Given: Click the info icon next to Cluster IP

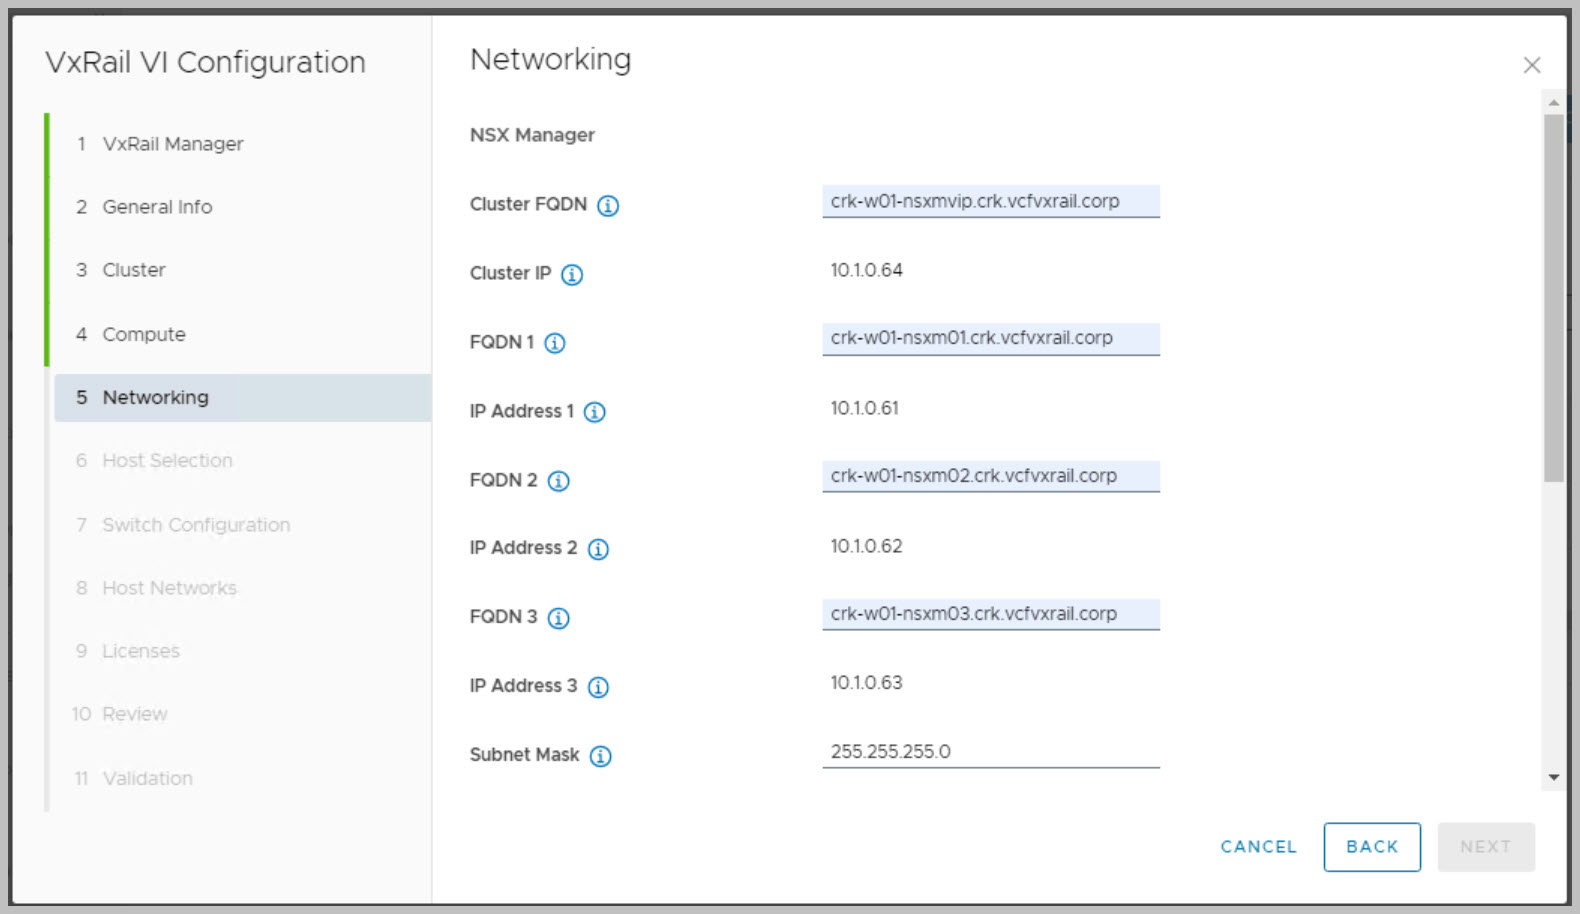Looking at the screenshot, I should click(x=572, y=275).
